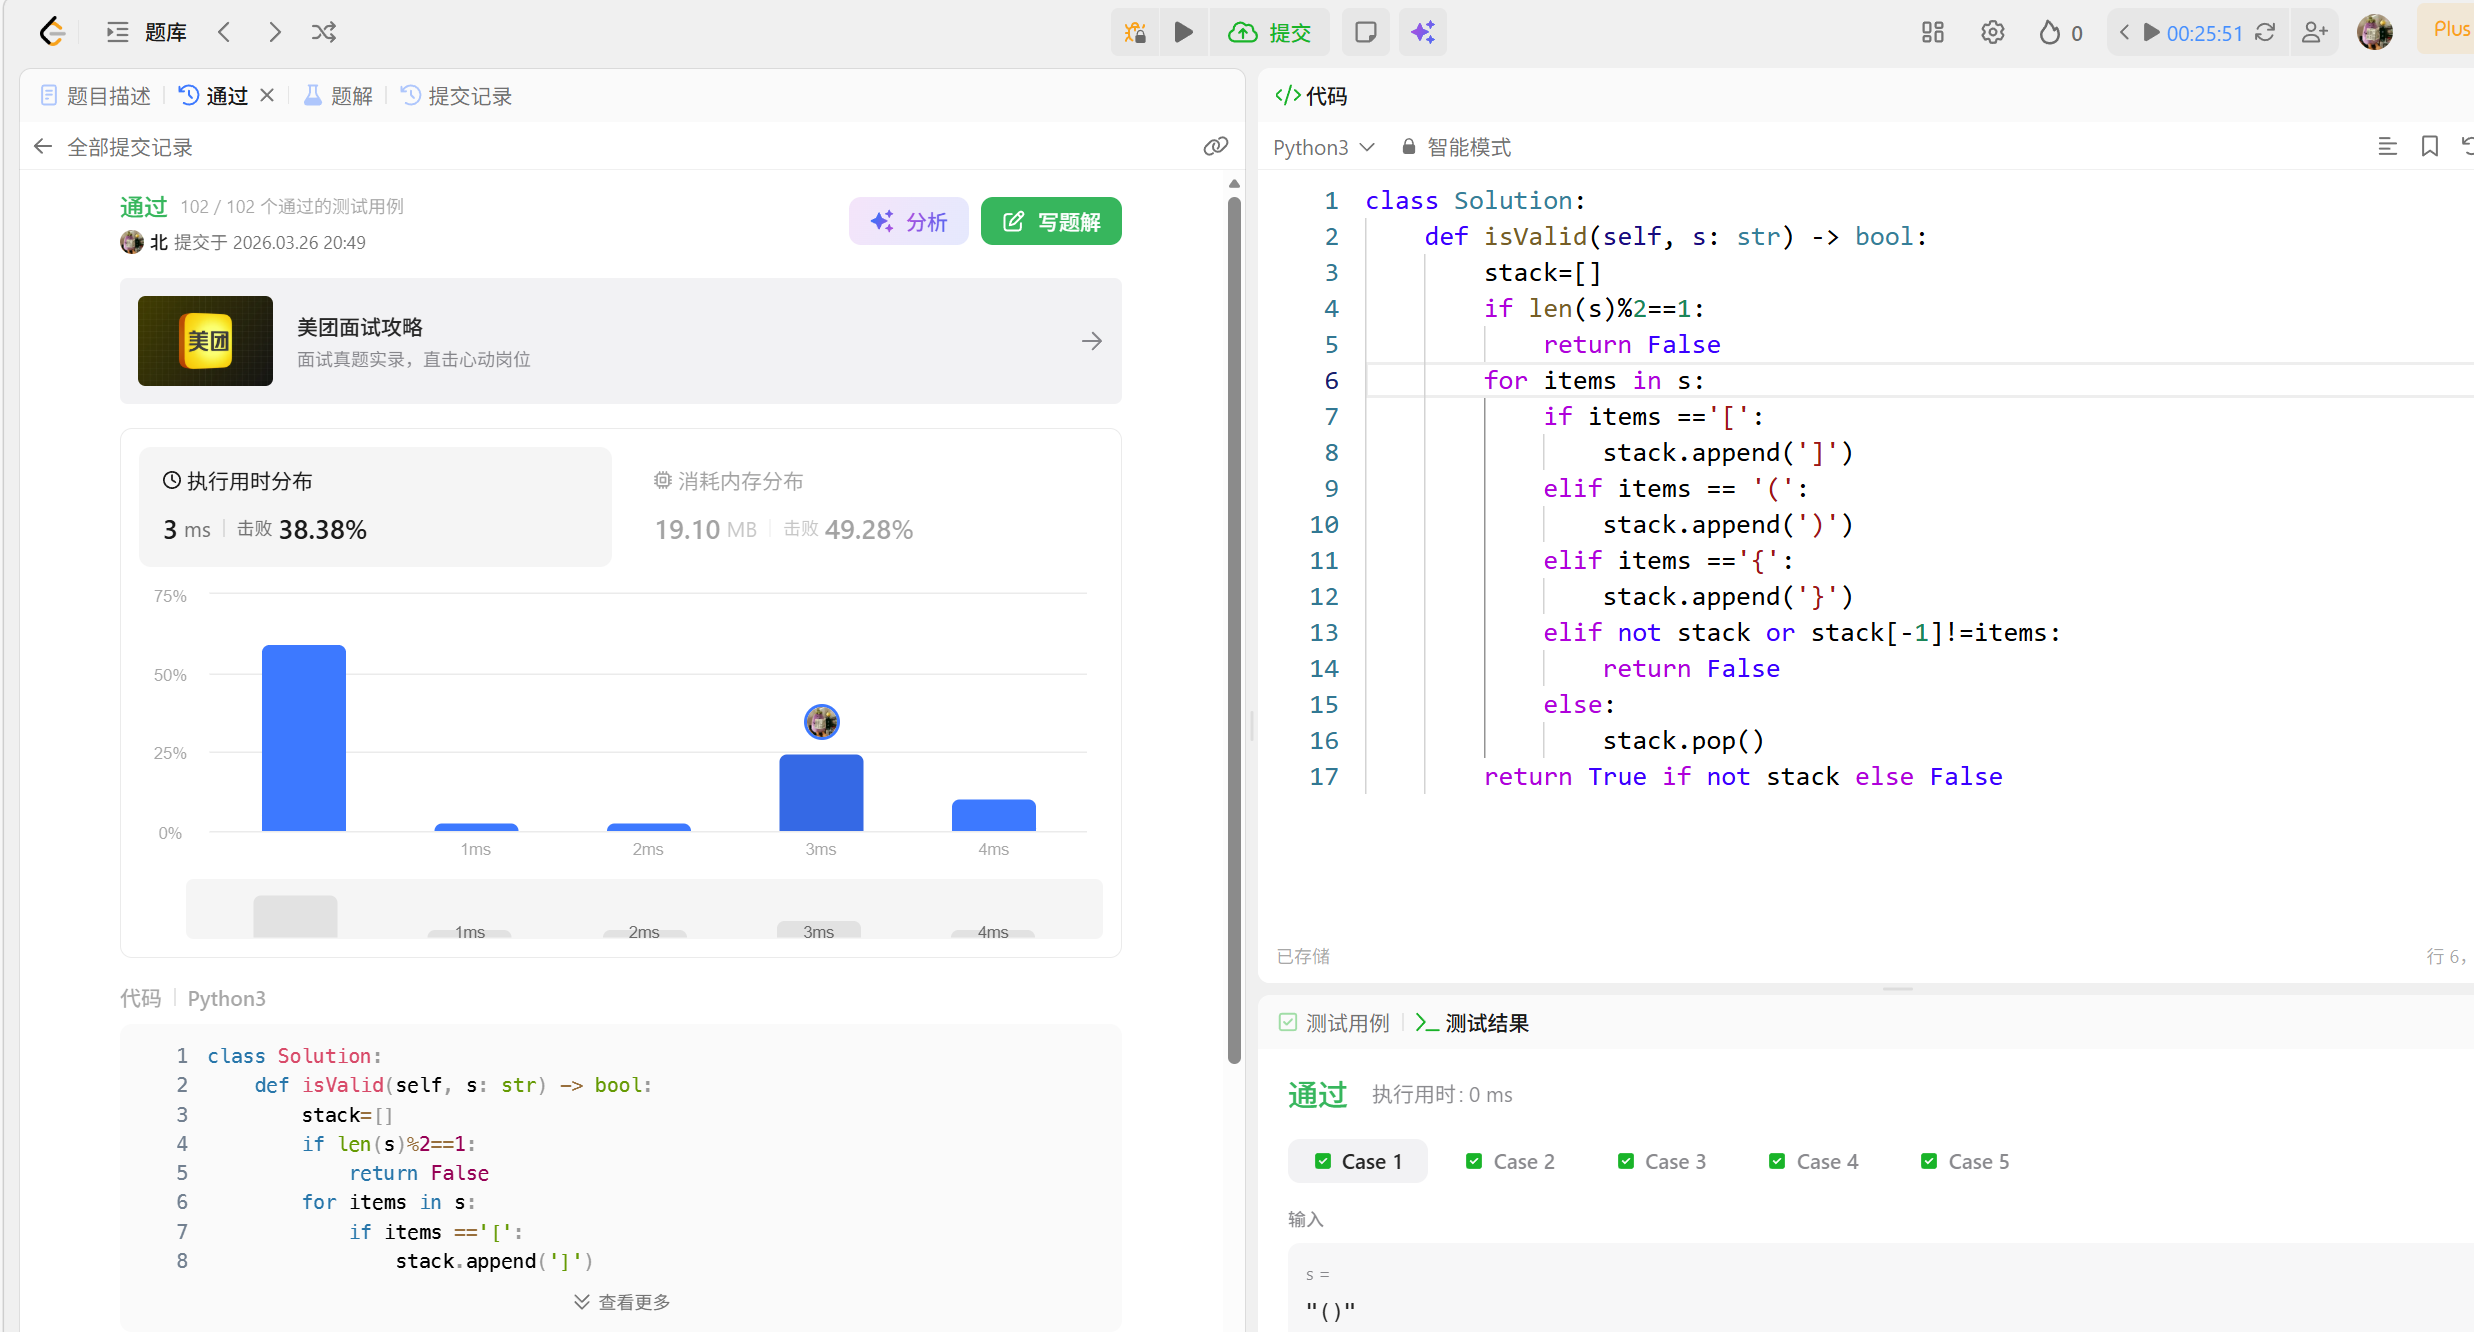
Task: Open the 美团面试攻略 banner arrow
Action: click(1091, 341)
